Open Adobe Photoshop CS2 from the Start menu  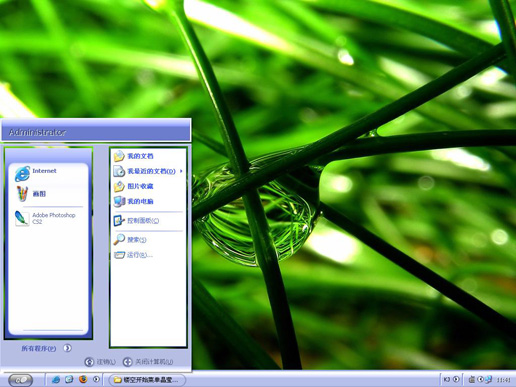tap(48, 218)
